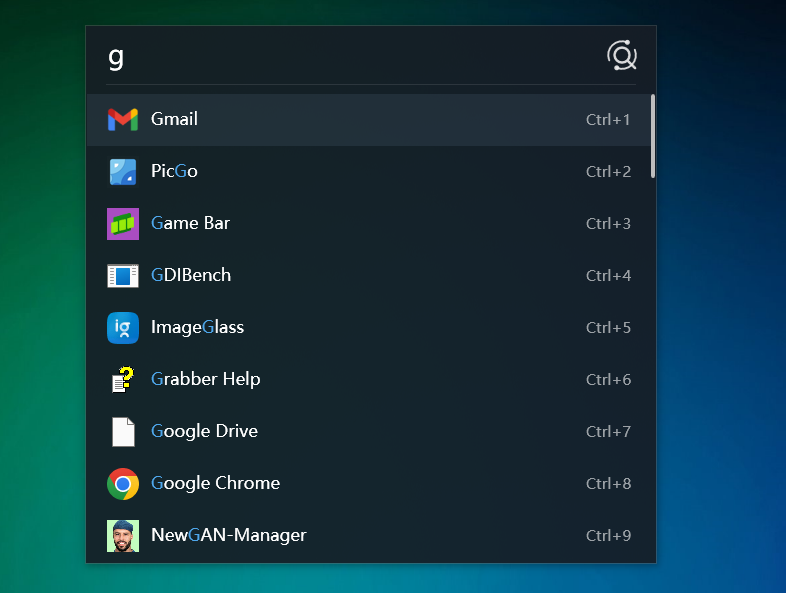Viewport: 786px width, 593px height.
Task: Focus the search query field containing g
Action: pyautogui.click(x=351, y=57)
